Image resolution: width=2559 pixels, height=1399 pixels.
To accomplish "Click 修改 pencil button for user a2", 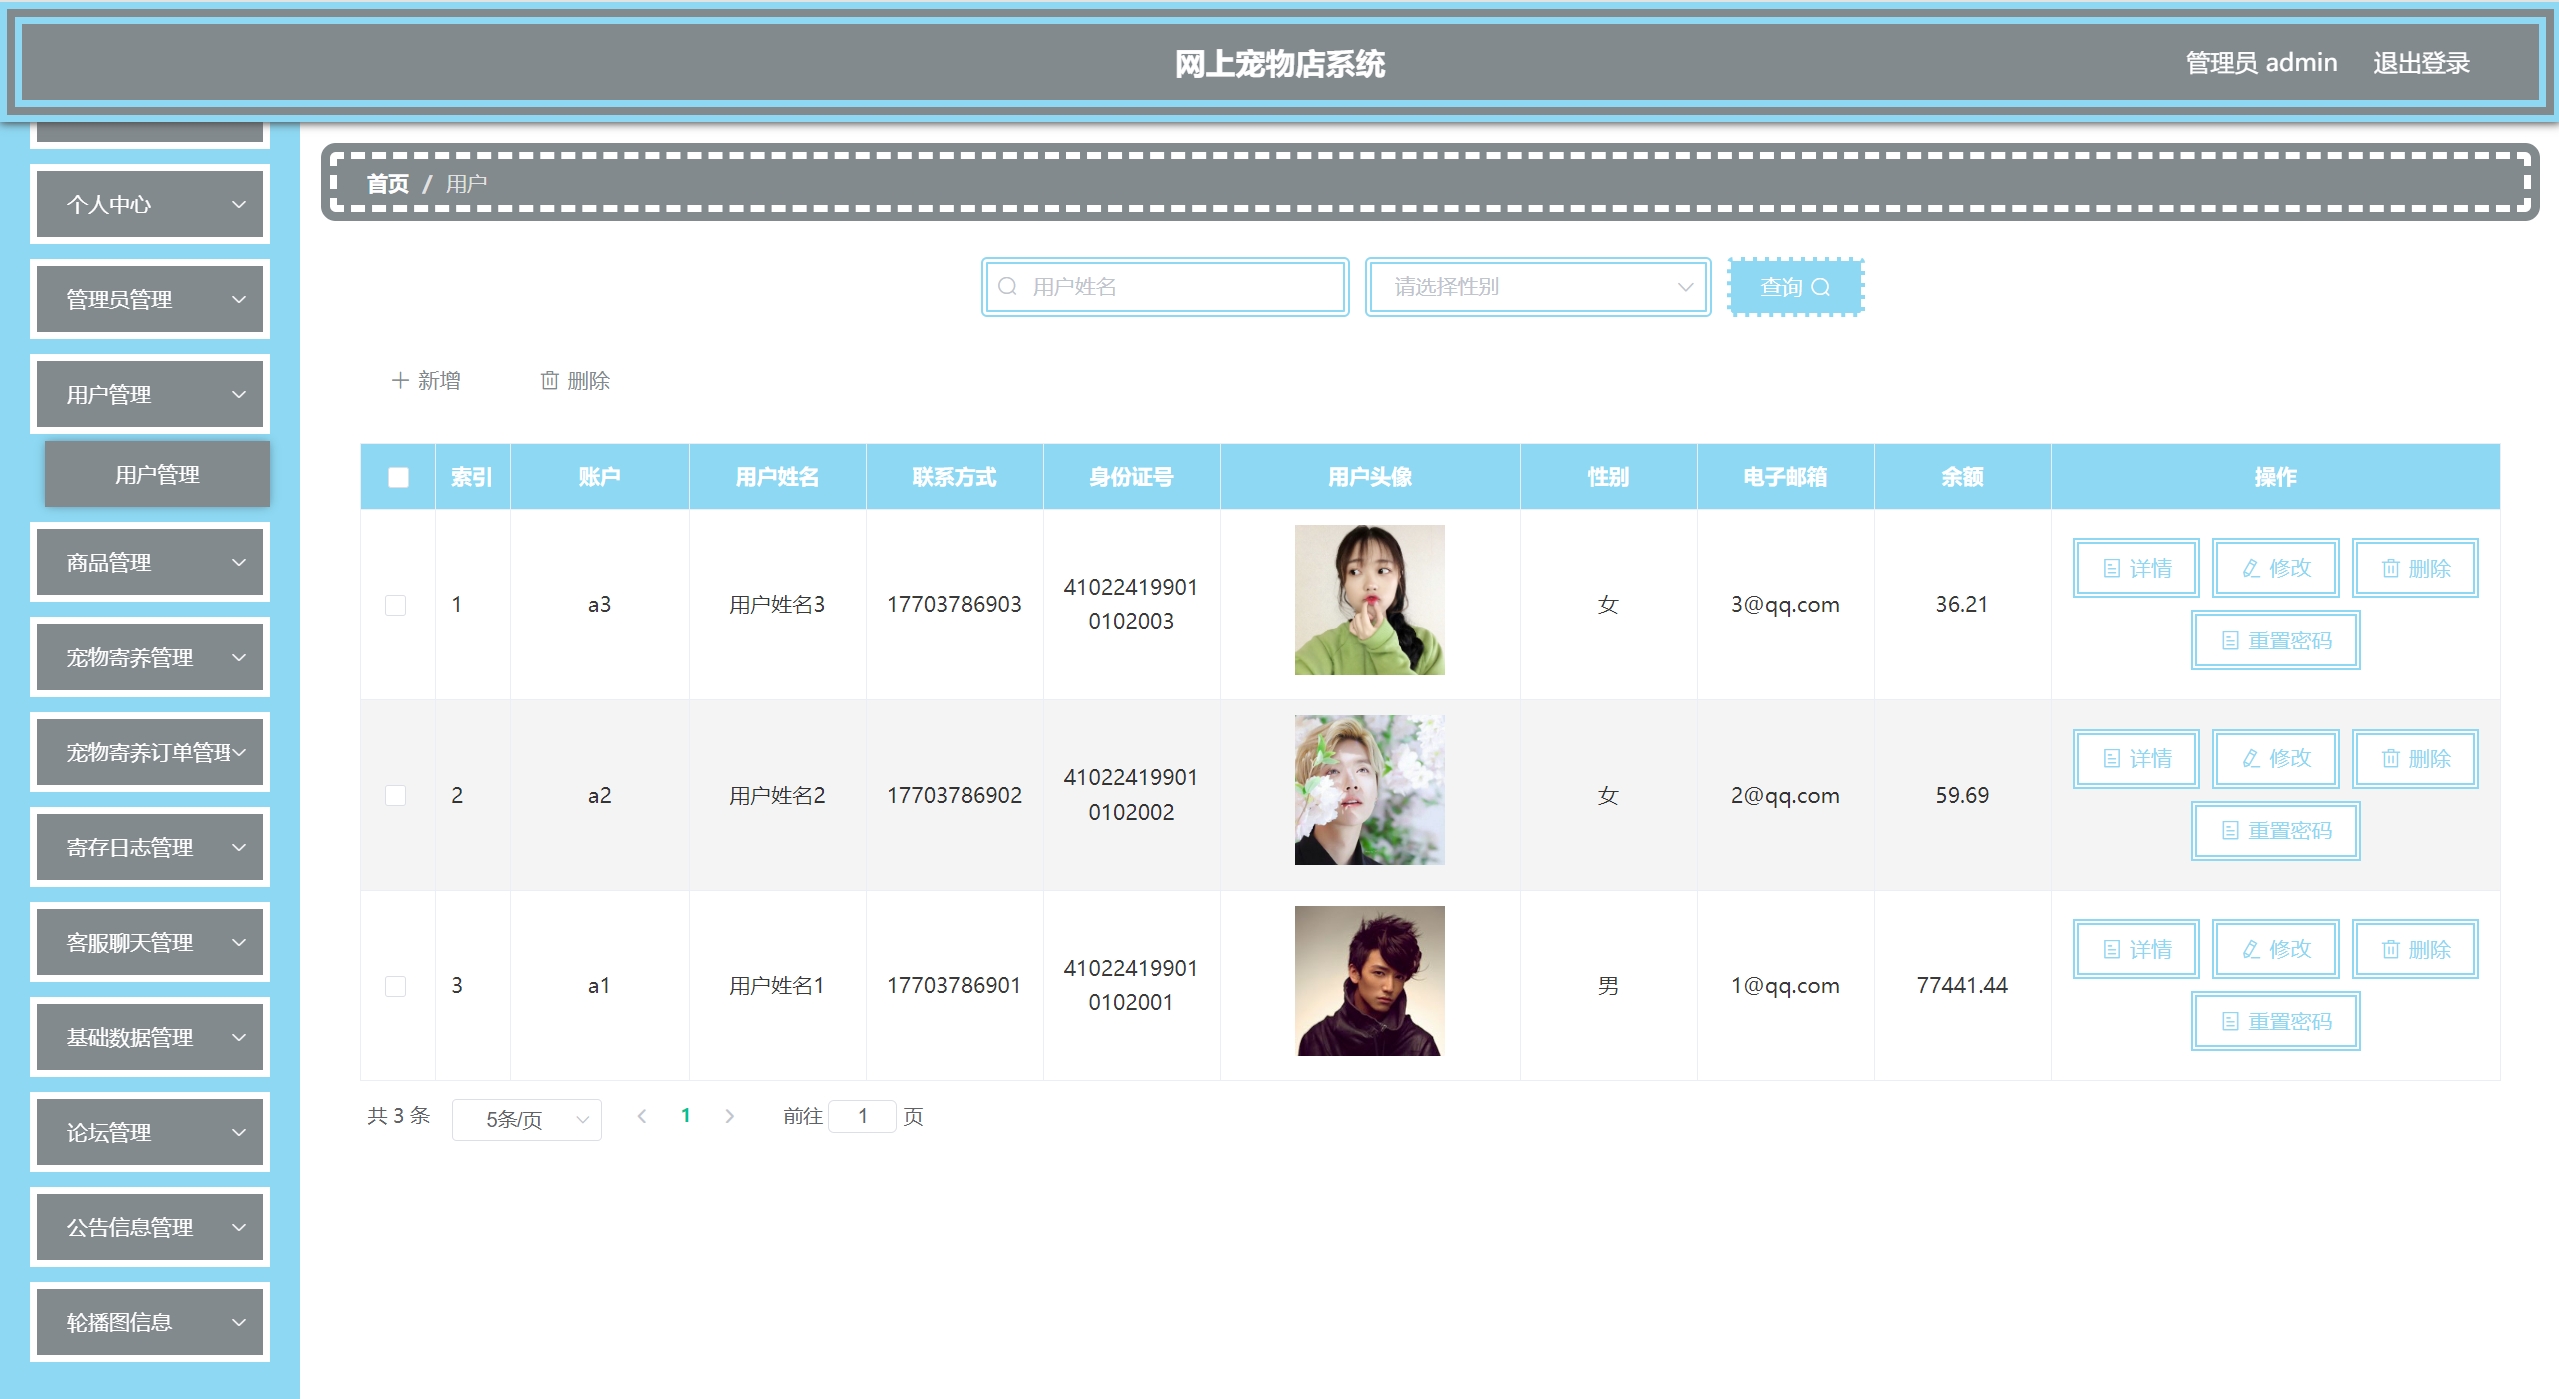I will point(2275,758).
